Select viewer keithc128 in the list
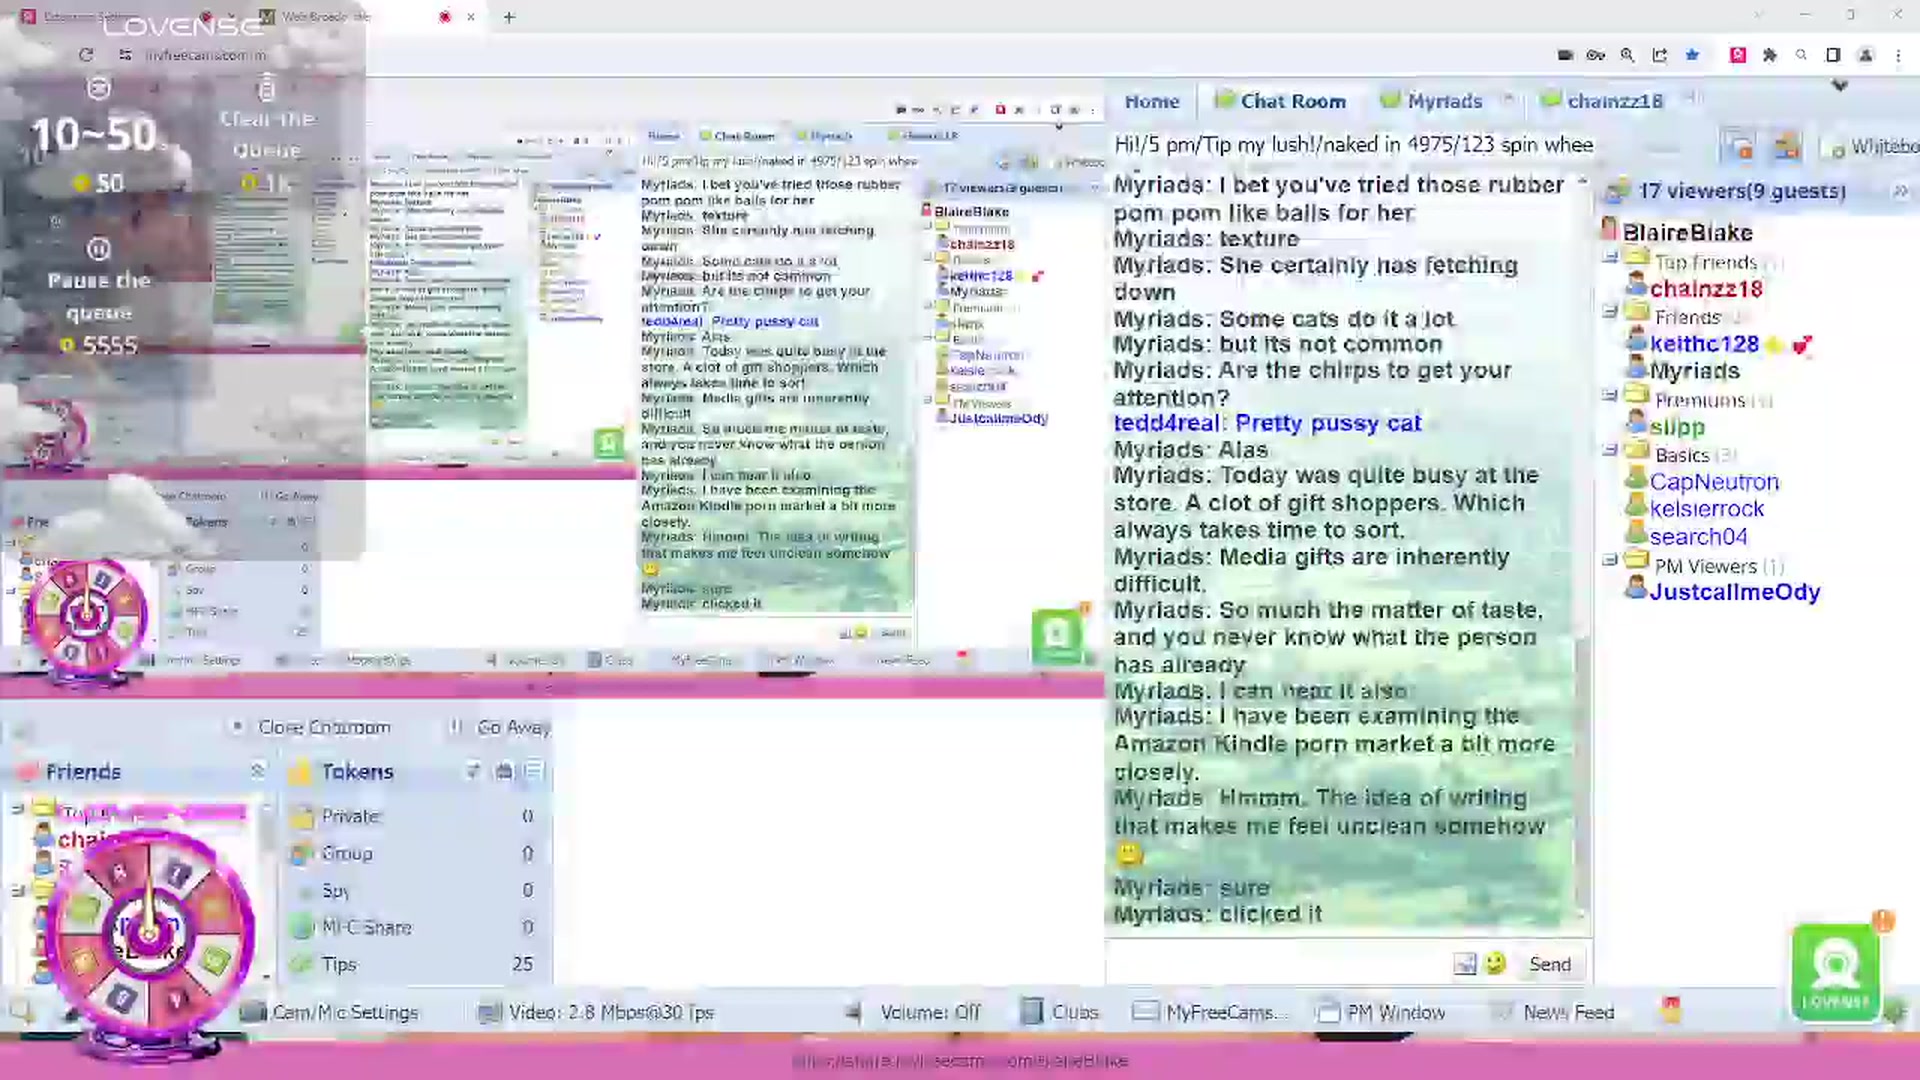The image size is (1920, 1080). (1703, 344)
